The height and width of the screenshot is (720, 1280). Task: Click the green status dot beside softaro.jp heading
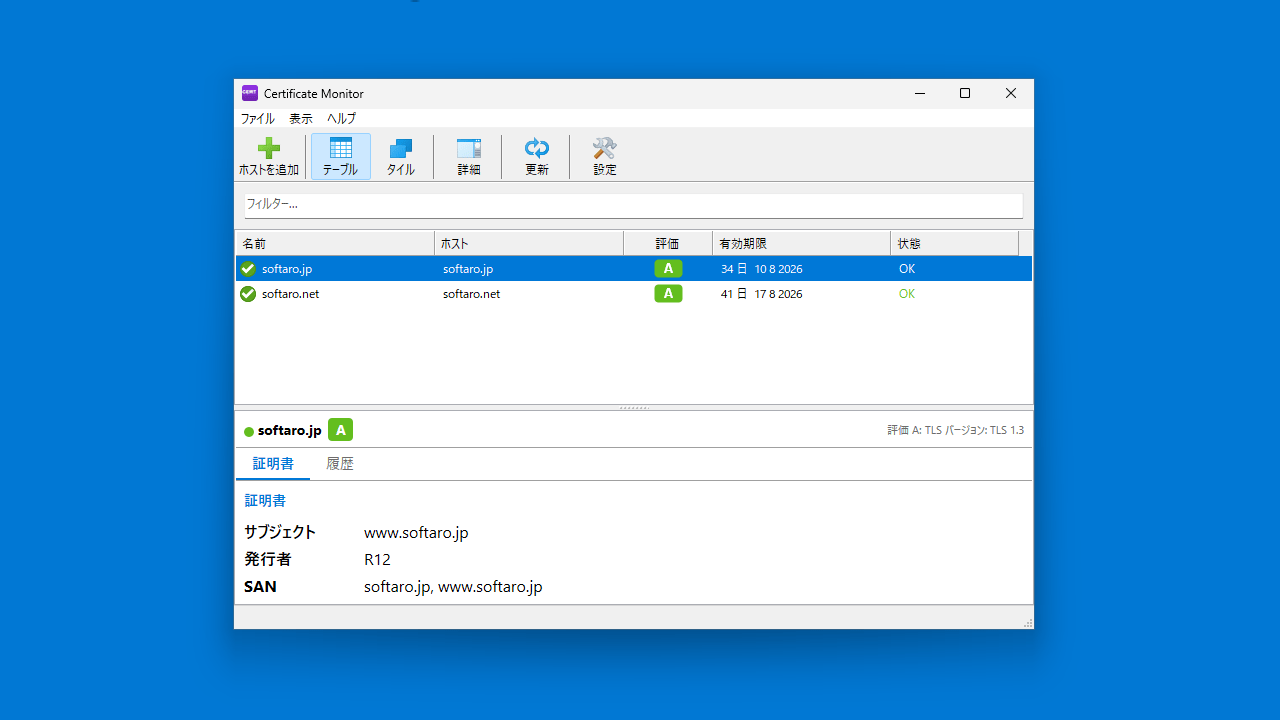[x=249, y=431]
